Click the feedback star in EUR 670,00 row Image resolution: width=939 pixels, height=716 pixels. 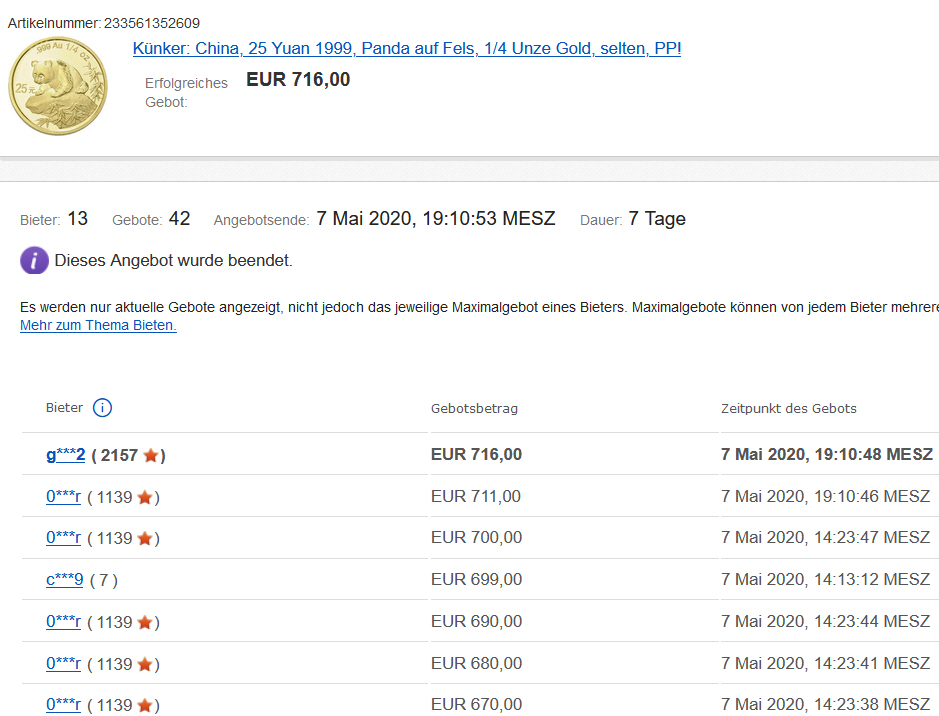pyautogui.click(x=144, y=706)
